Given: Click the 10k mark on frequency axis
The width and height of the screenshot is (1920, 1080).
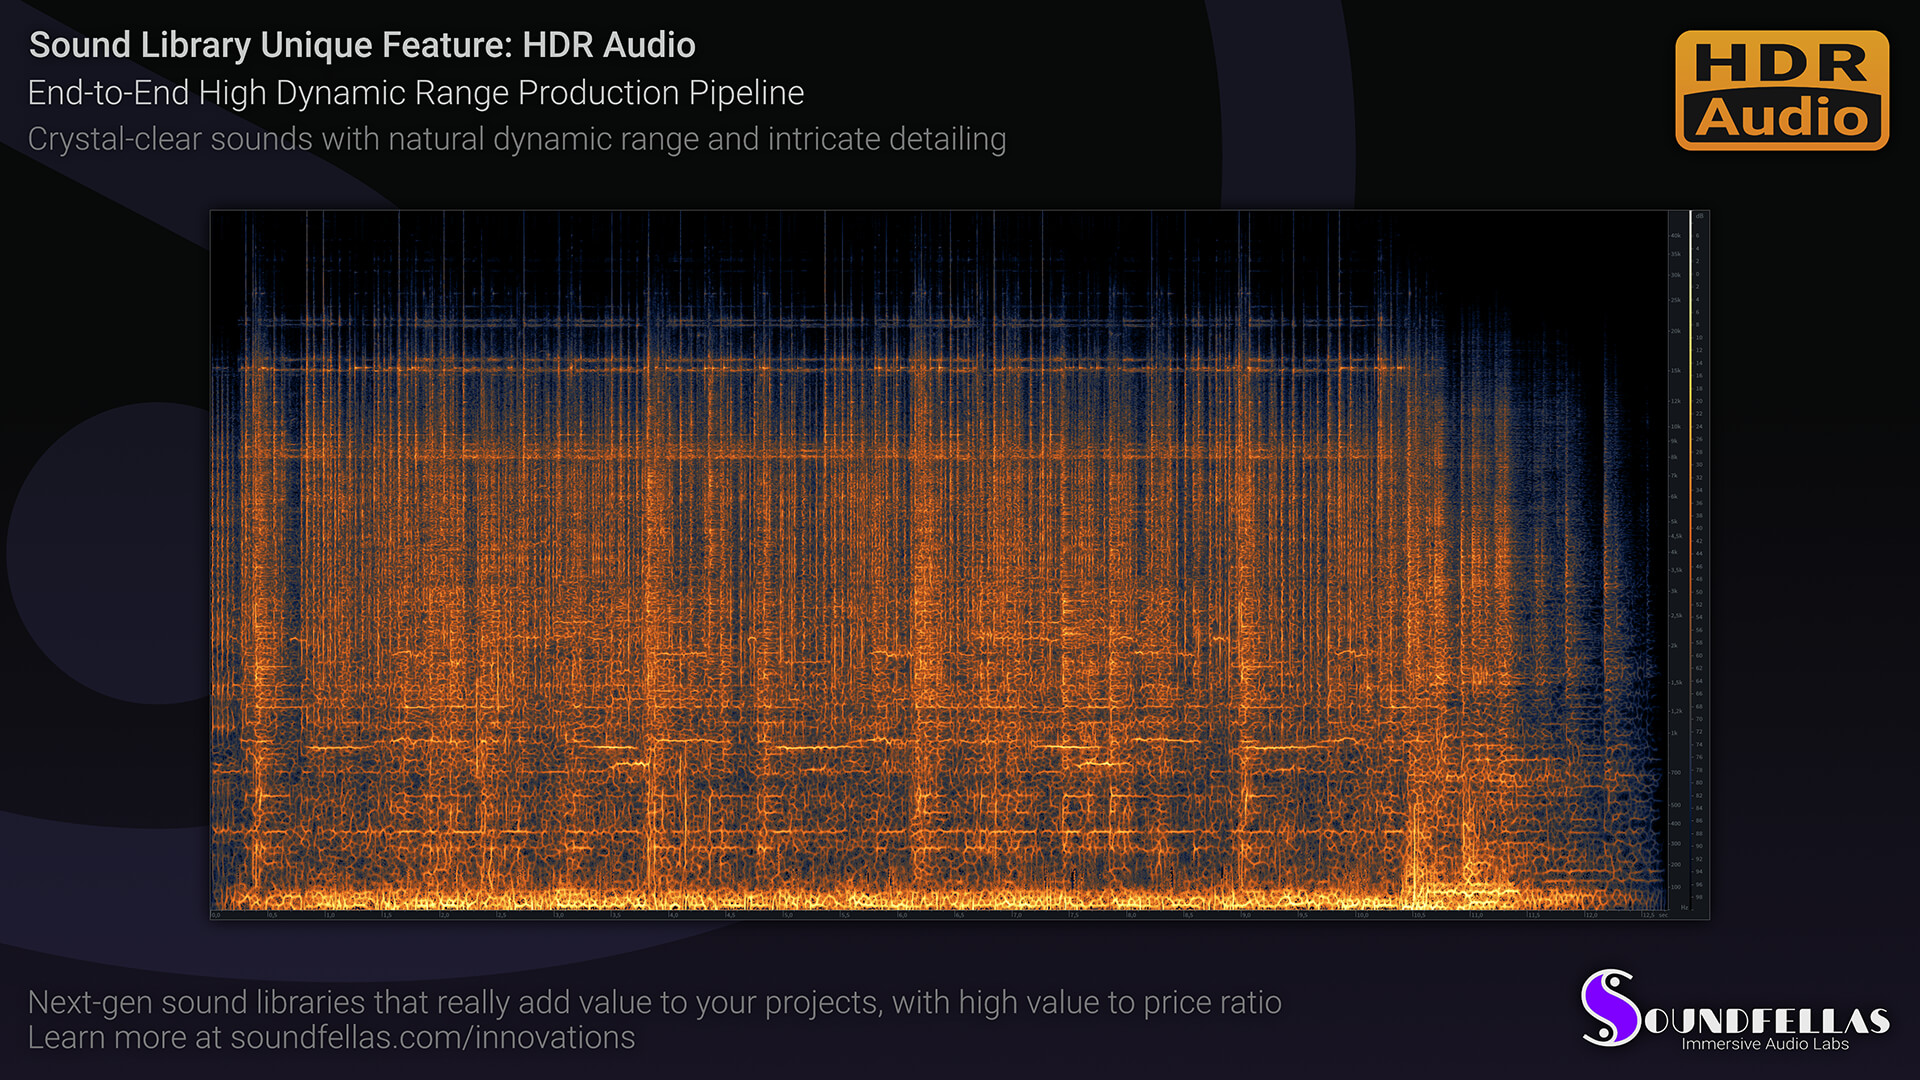Looking at the screenshot, I should click(x=1675, y=427).
